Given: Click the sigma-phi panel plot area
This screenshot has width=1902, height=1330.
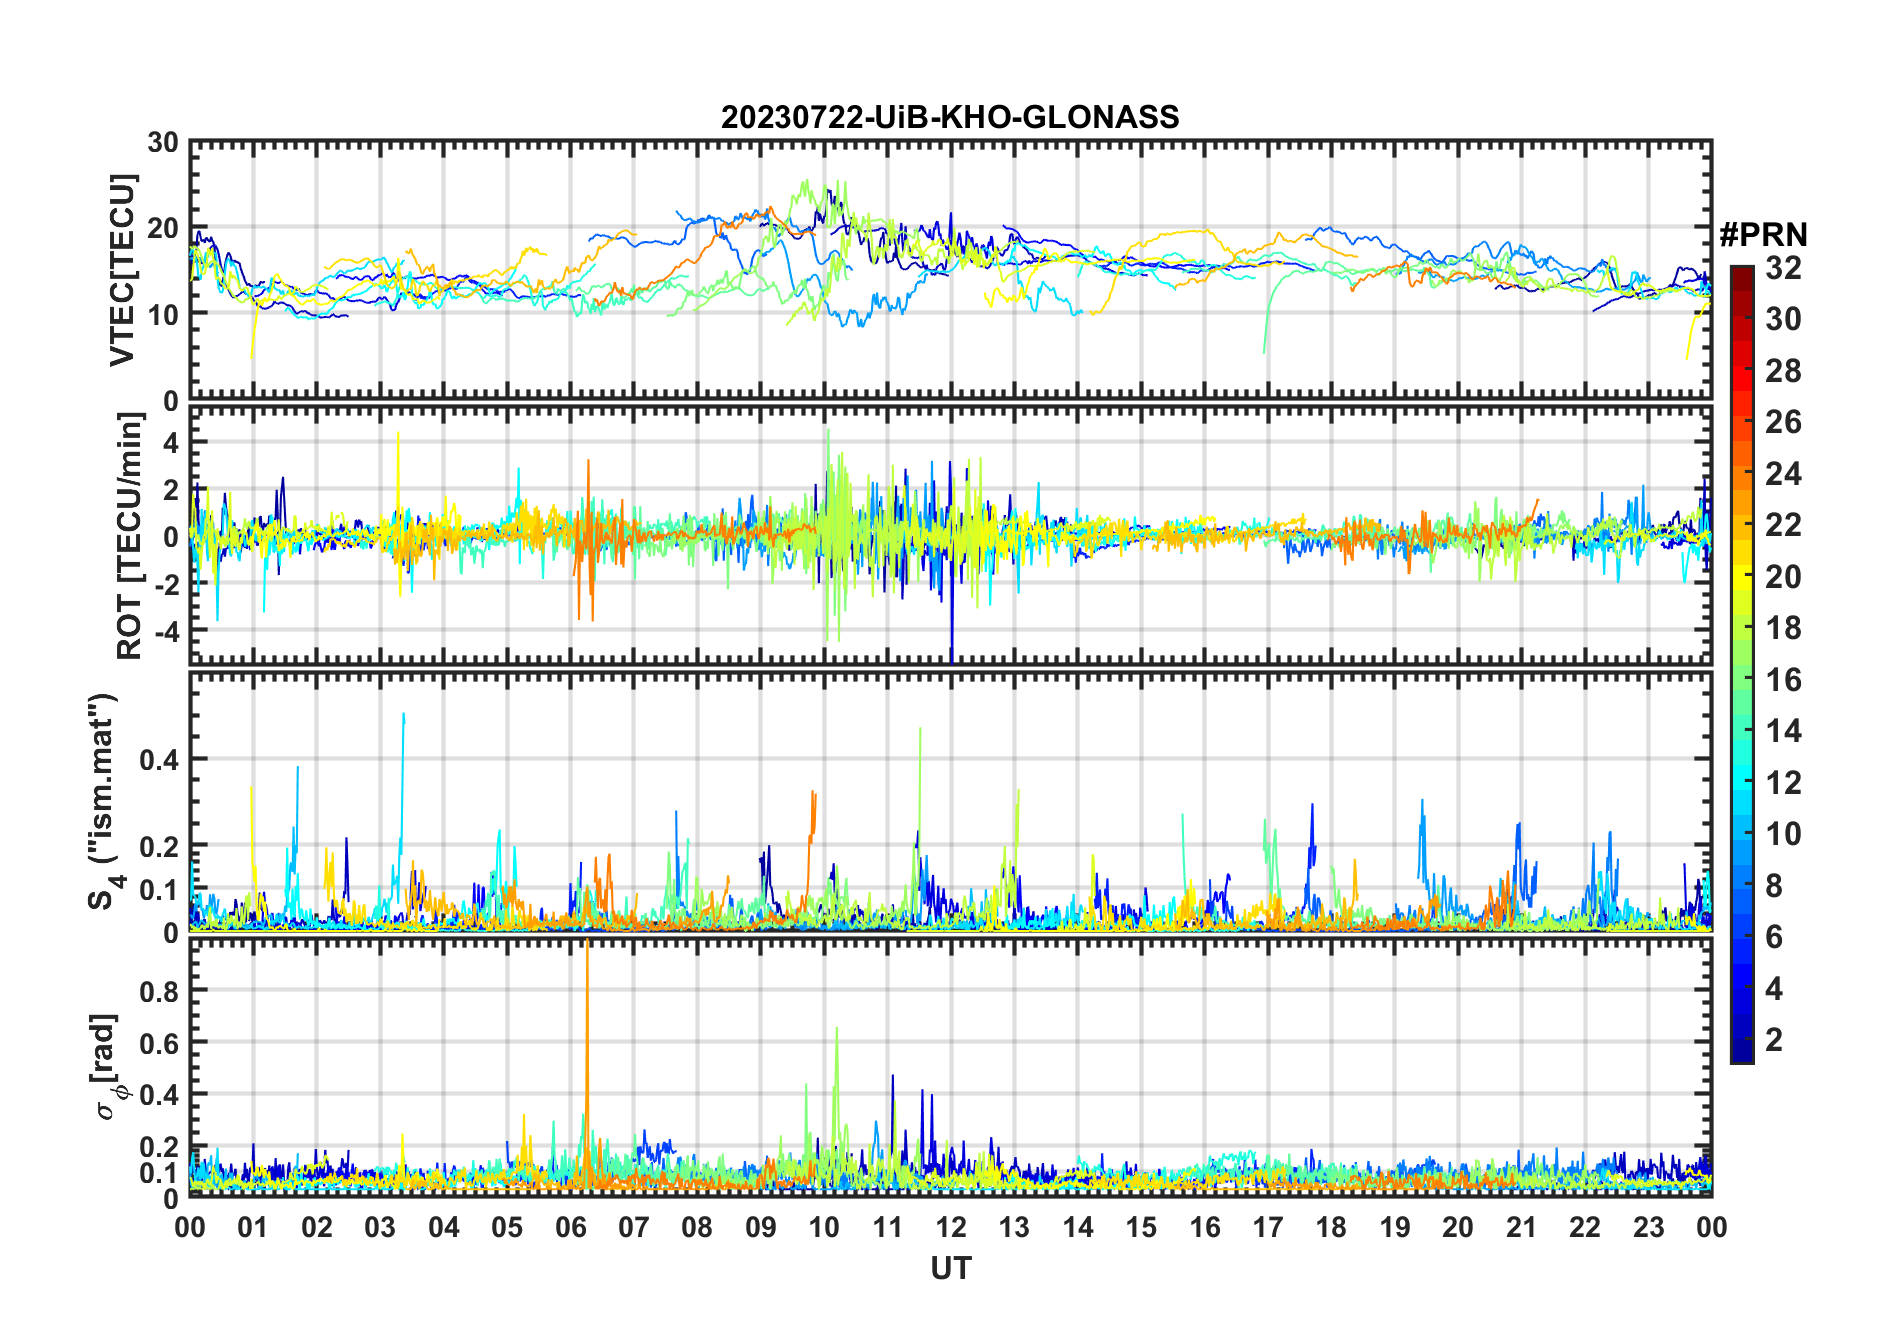Looking at the screenshot, I should pos(951,1067).
